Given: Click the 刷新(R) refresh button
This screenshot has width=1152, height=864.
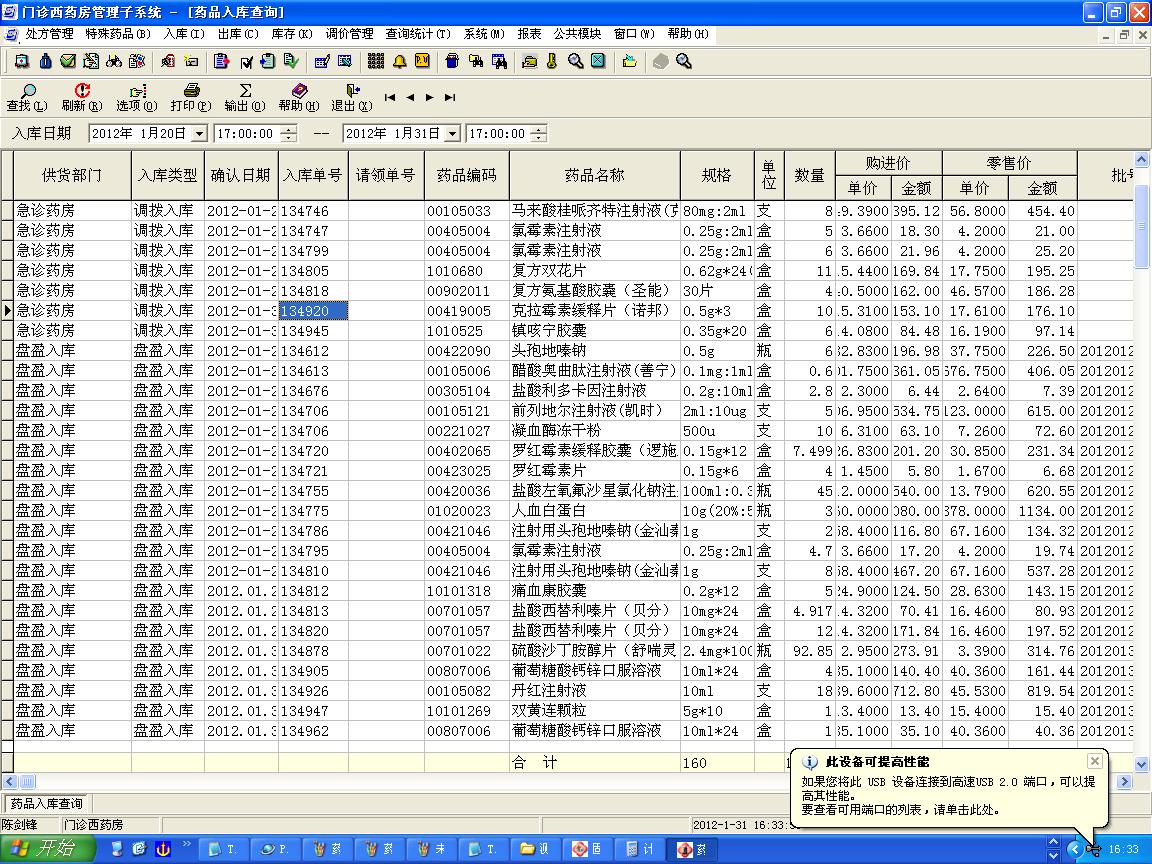Looking at the screenshot, I should tap(82, 98).
